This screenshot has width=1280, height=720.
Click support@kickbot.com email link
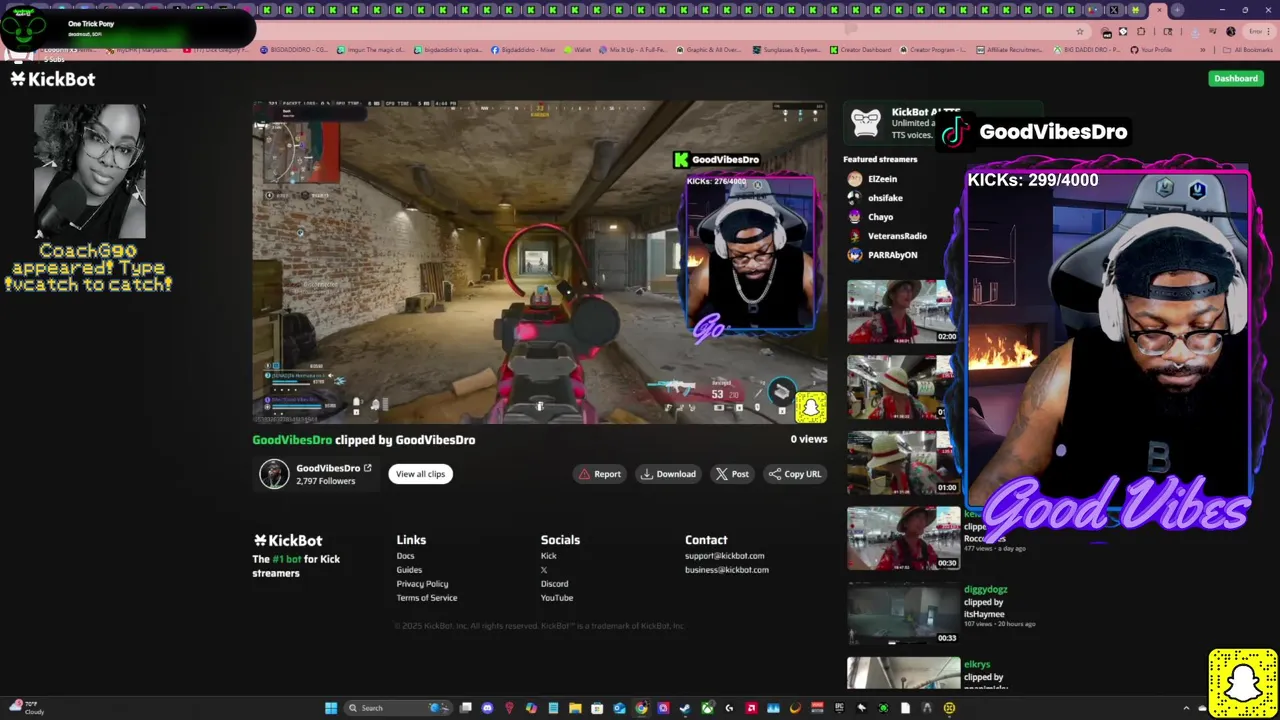click(x=724, y=556)
